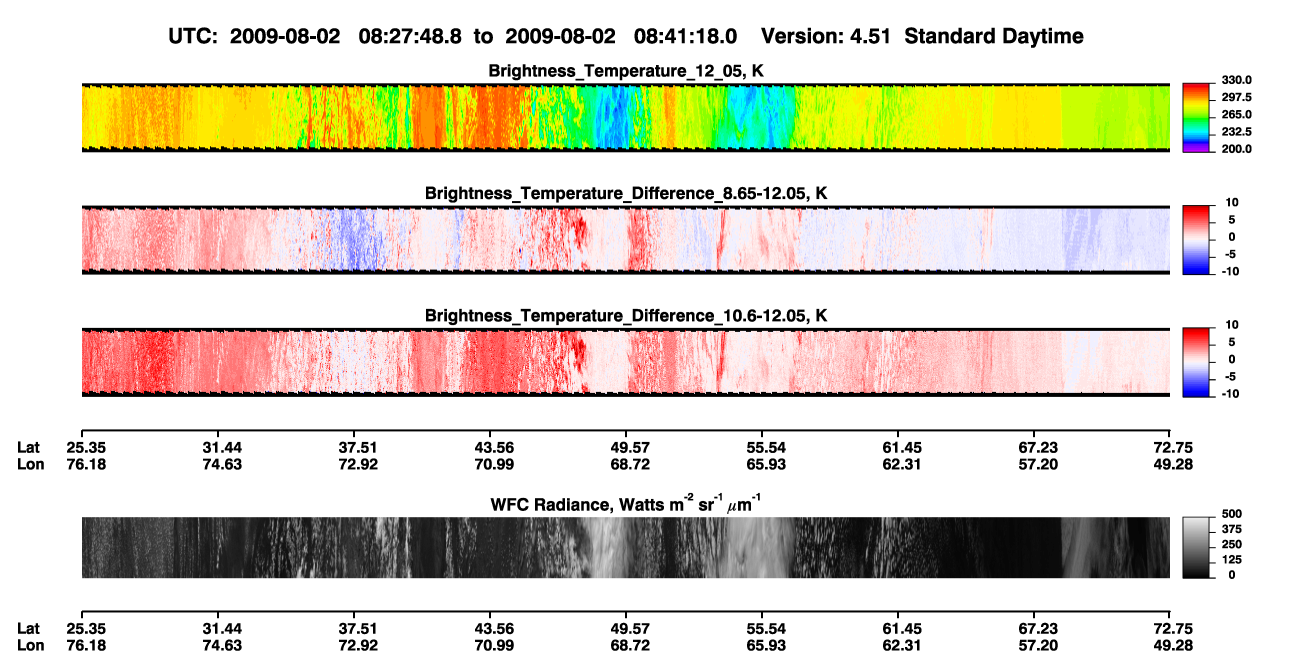Click the '232.5' color bar tick label

pyautogui.click(x=1236, y=132)
